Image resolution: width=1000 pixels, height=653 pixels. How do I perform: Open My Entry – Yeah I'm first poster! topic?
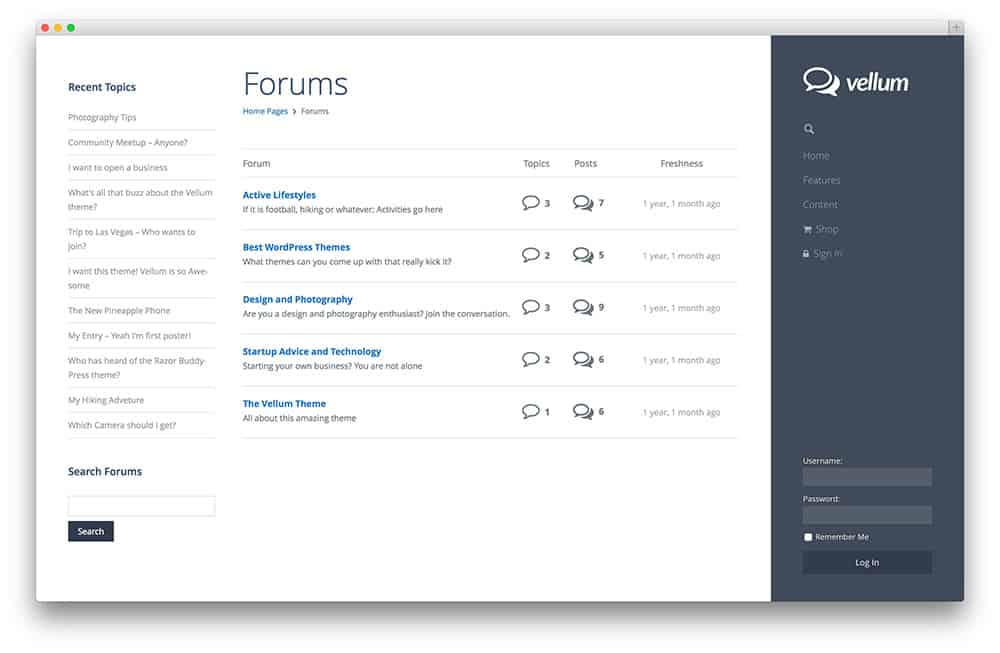click(129, 336)
